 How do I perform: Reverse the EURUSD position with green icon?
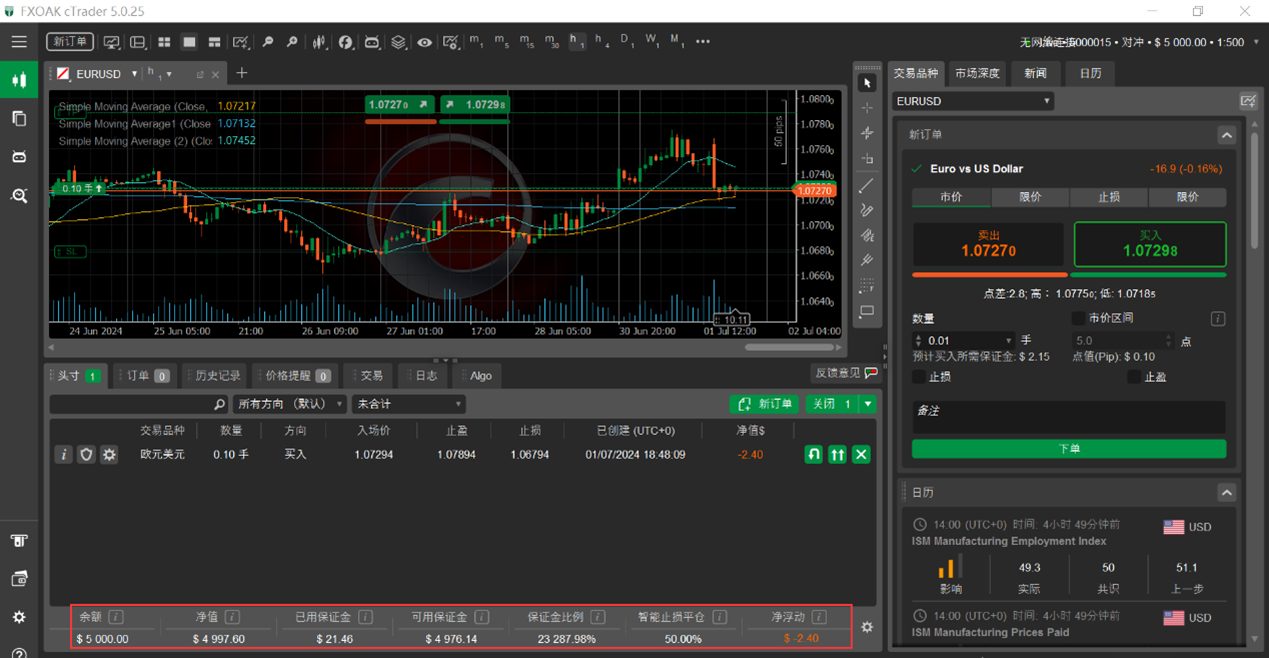[814, 454]
